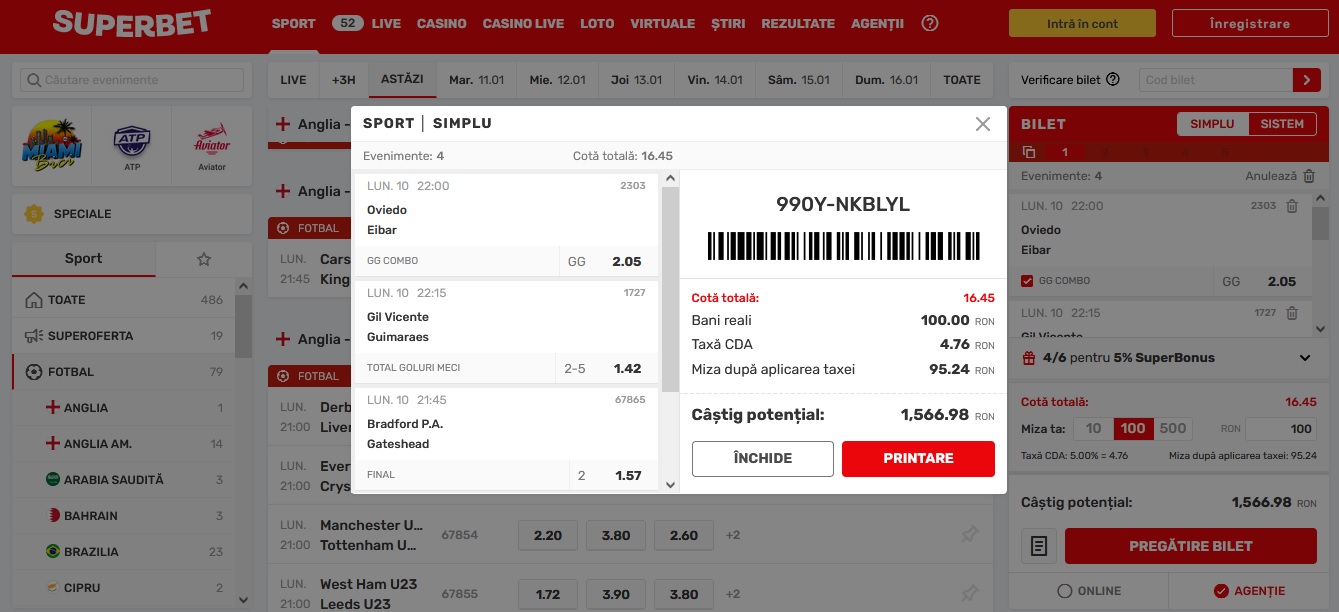This screenshot has height=612, width=1339.
Task: Select the Mar. 11.01 date tab
Action: coord(476,80)
